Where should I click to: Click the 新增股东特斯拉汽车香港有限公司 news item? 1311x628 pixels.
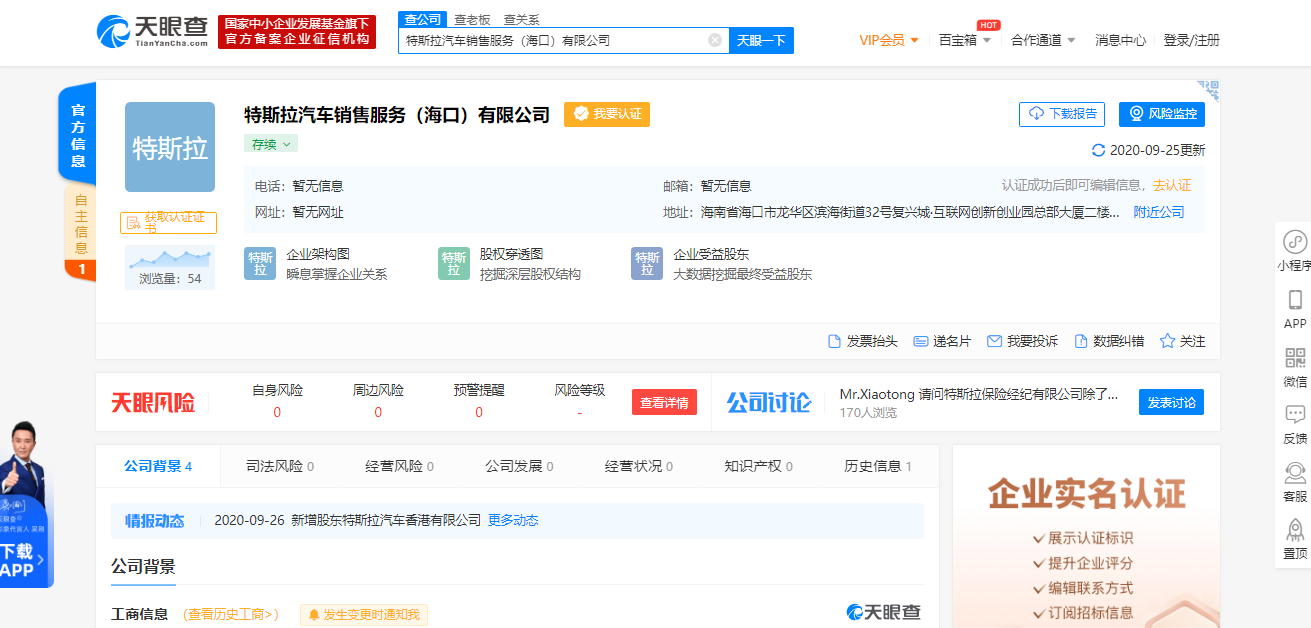point(386,520)
